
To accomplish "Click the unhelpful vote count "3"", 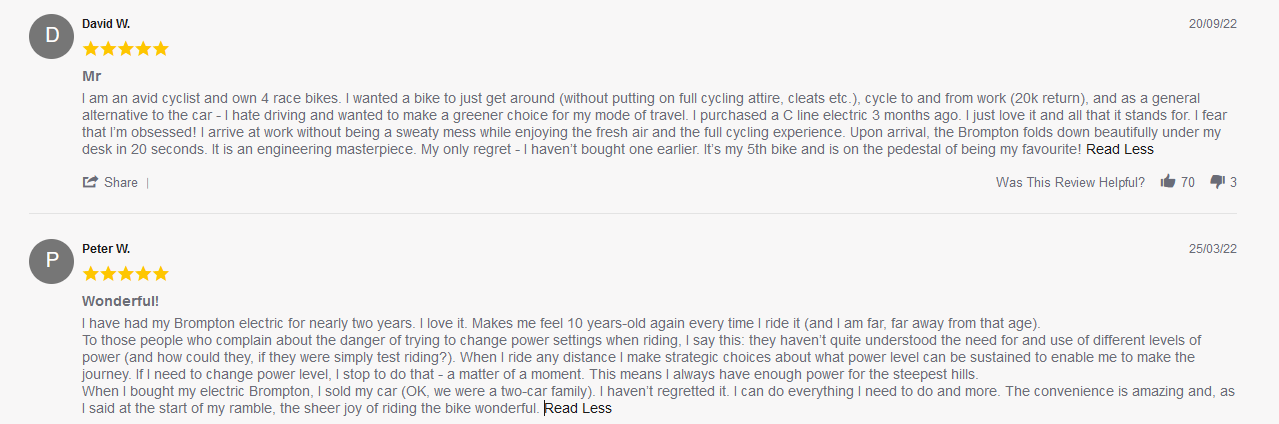I will point(1234,183).
